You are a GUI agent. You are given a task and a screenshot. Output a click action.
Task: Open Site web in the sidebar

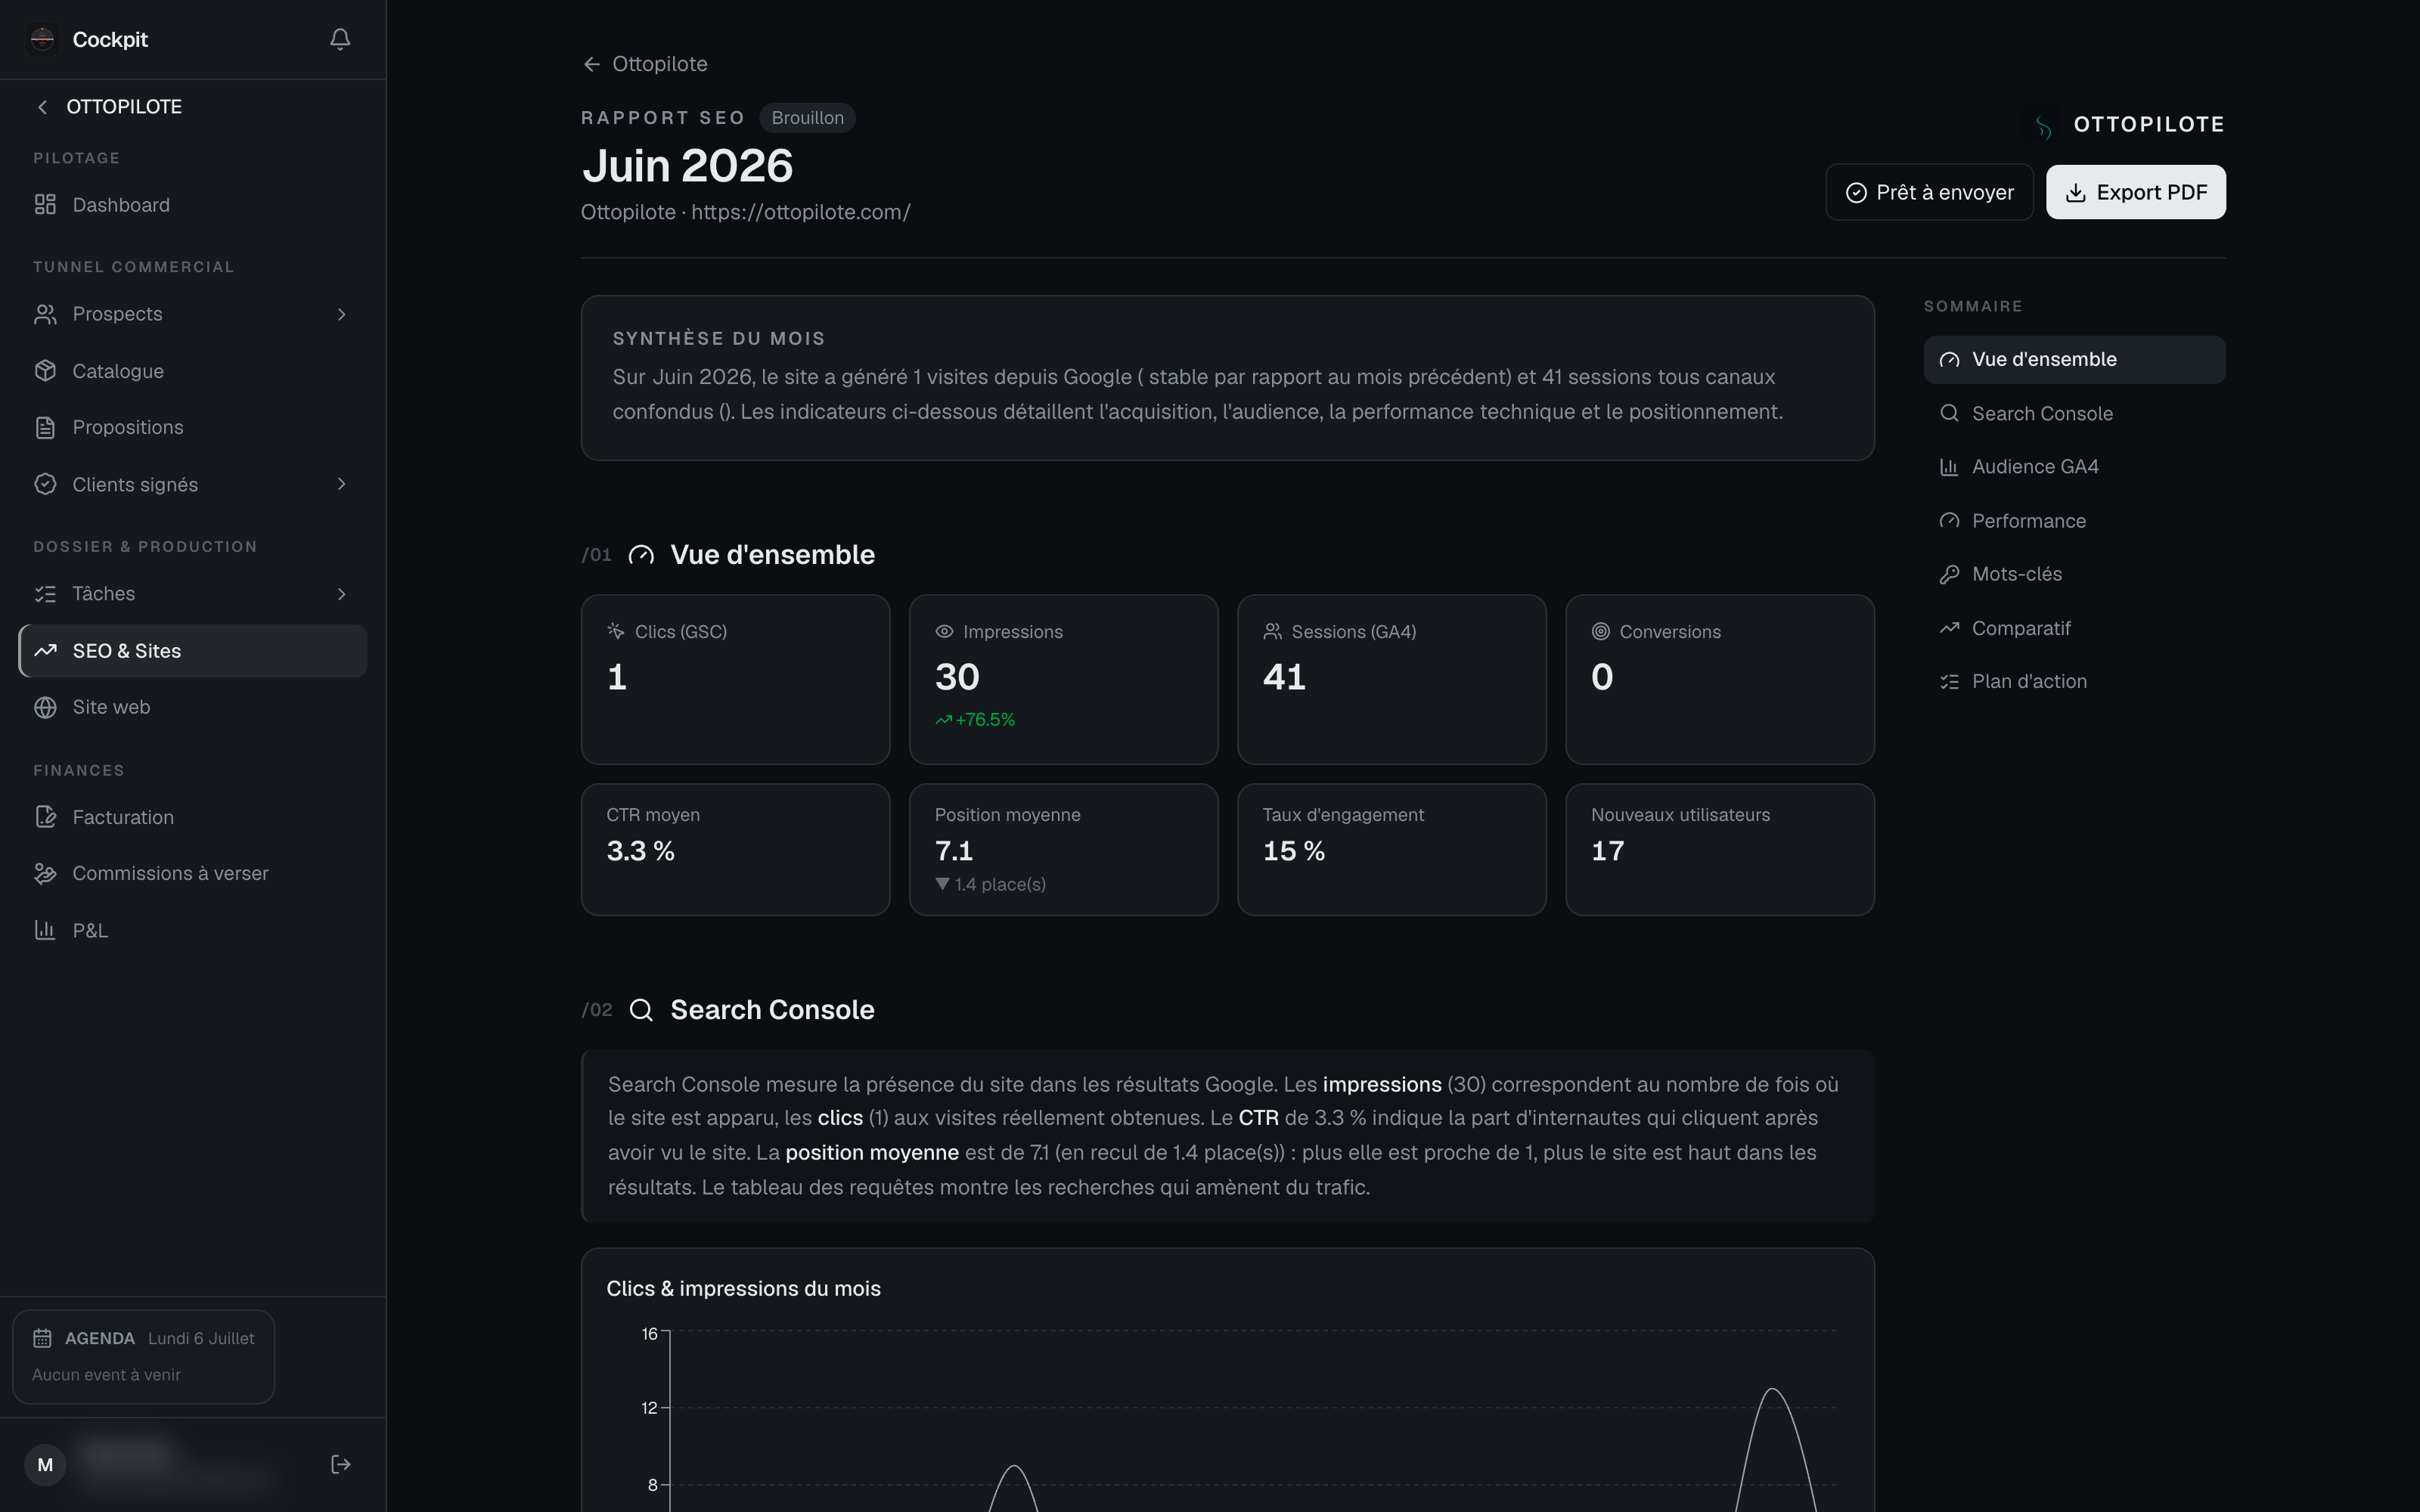[193, 707]
